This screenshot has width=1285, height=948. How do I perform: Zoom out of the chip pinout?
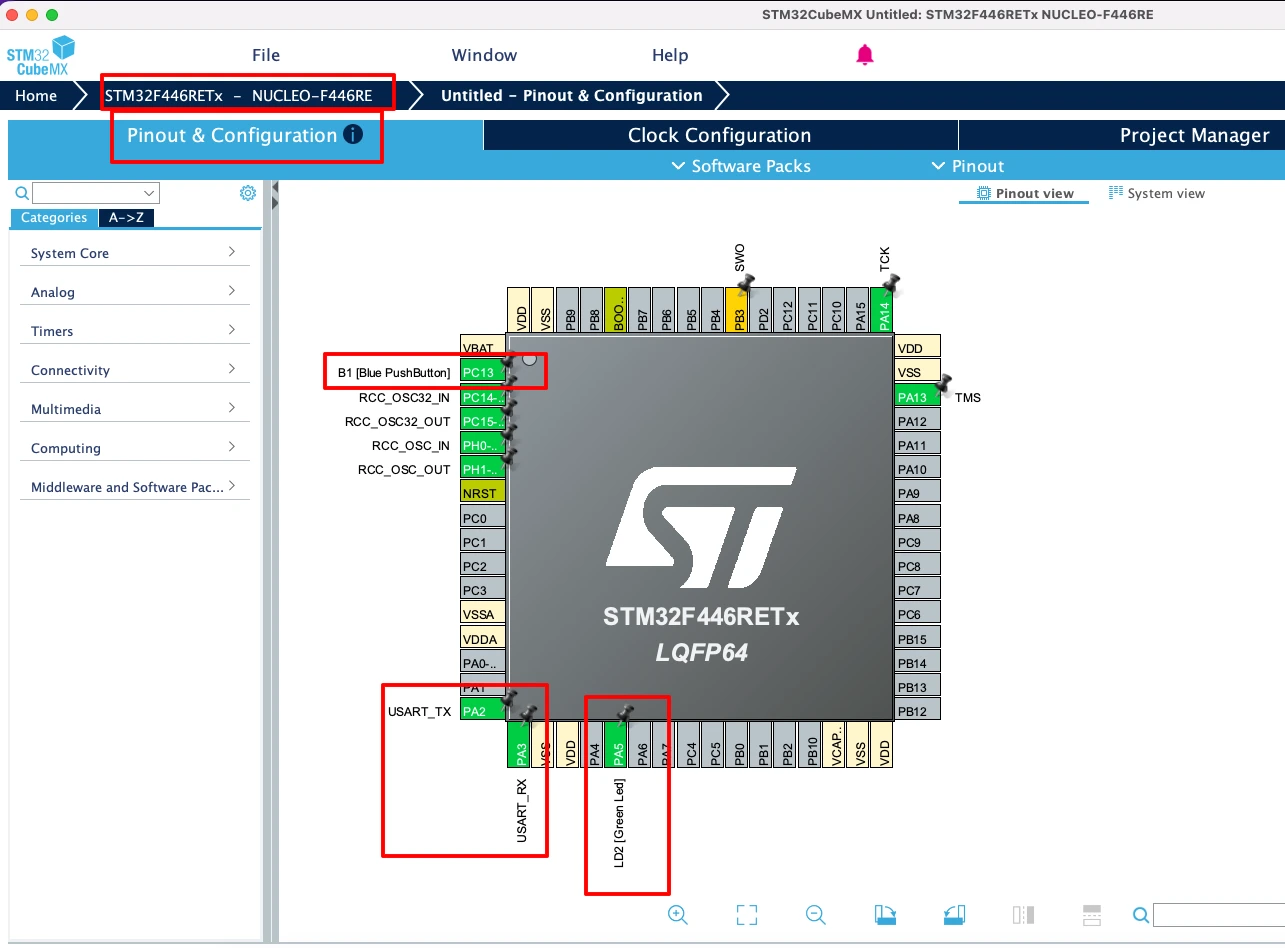(x=816, y=914)
